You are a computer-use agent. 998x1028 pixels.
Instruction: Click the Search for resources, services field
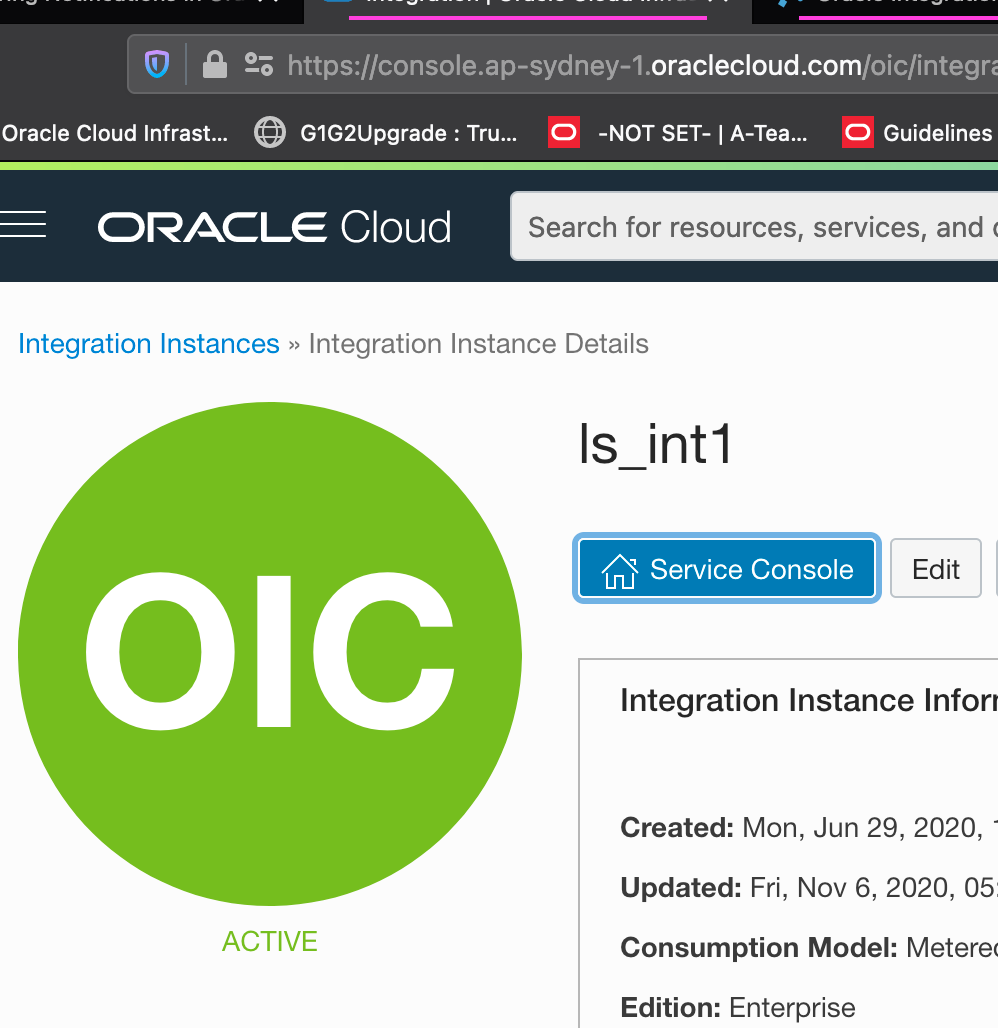click(754, 226)
